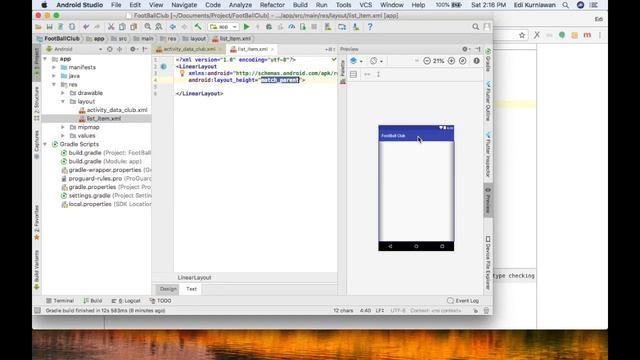This screenshot has width=640, height=360.
Task: Collapse the app module tree node
Action: (45, 59)
